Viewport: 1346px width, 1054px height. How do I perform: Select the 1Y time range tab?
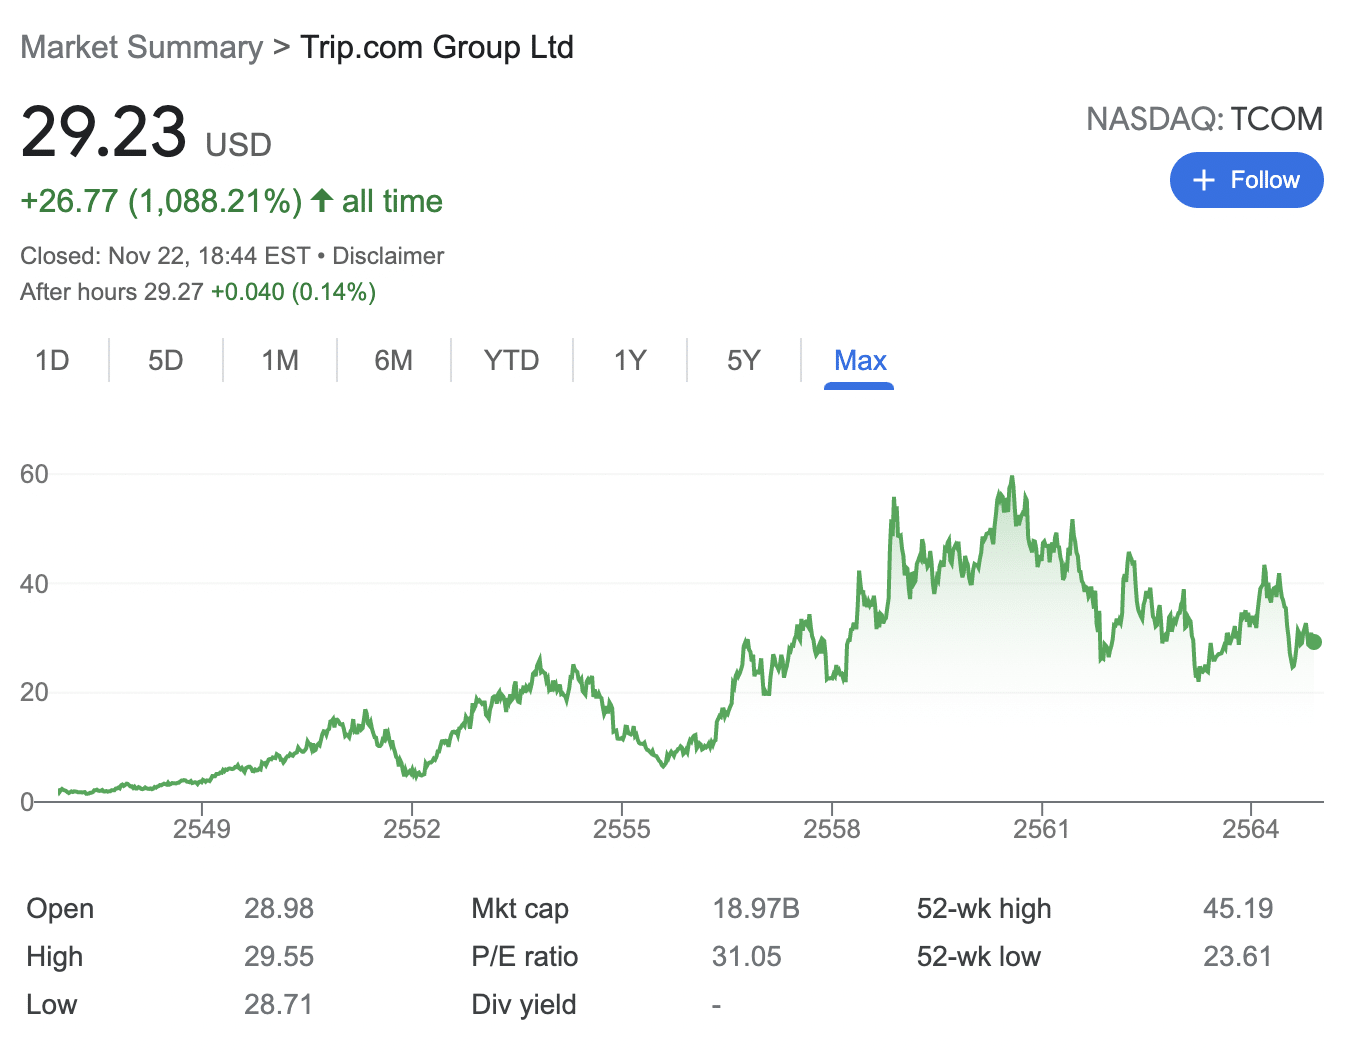click(x=630, y=360)
